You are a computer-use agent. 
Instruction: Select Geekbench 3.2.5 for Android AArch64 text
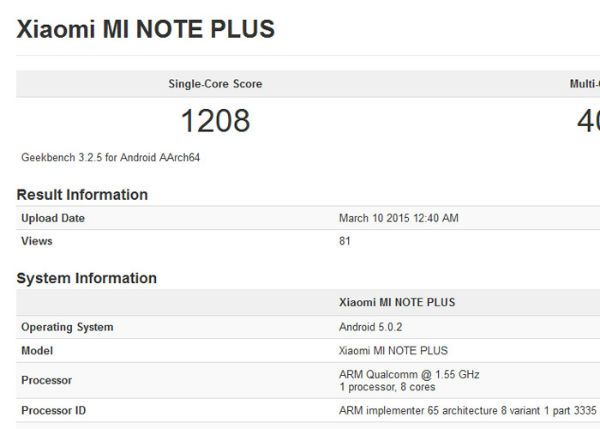(x=111, y=157)
